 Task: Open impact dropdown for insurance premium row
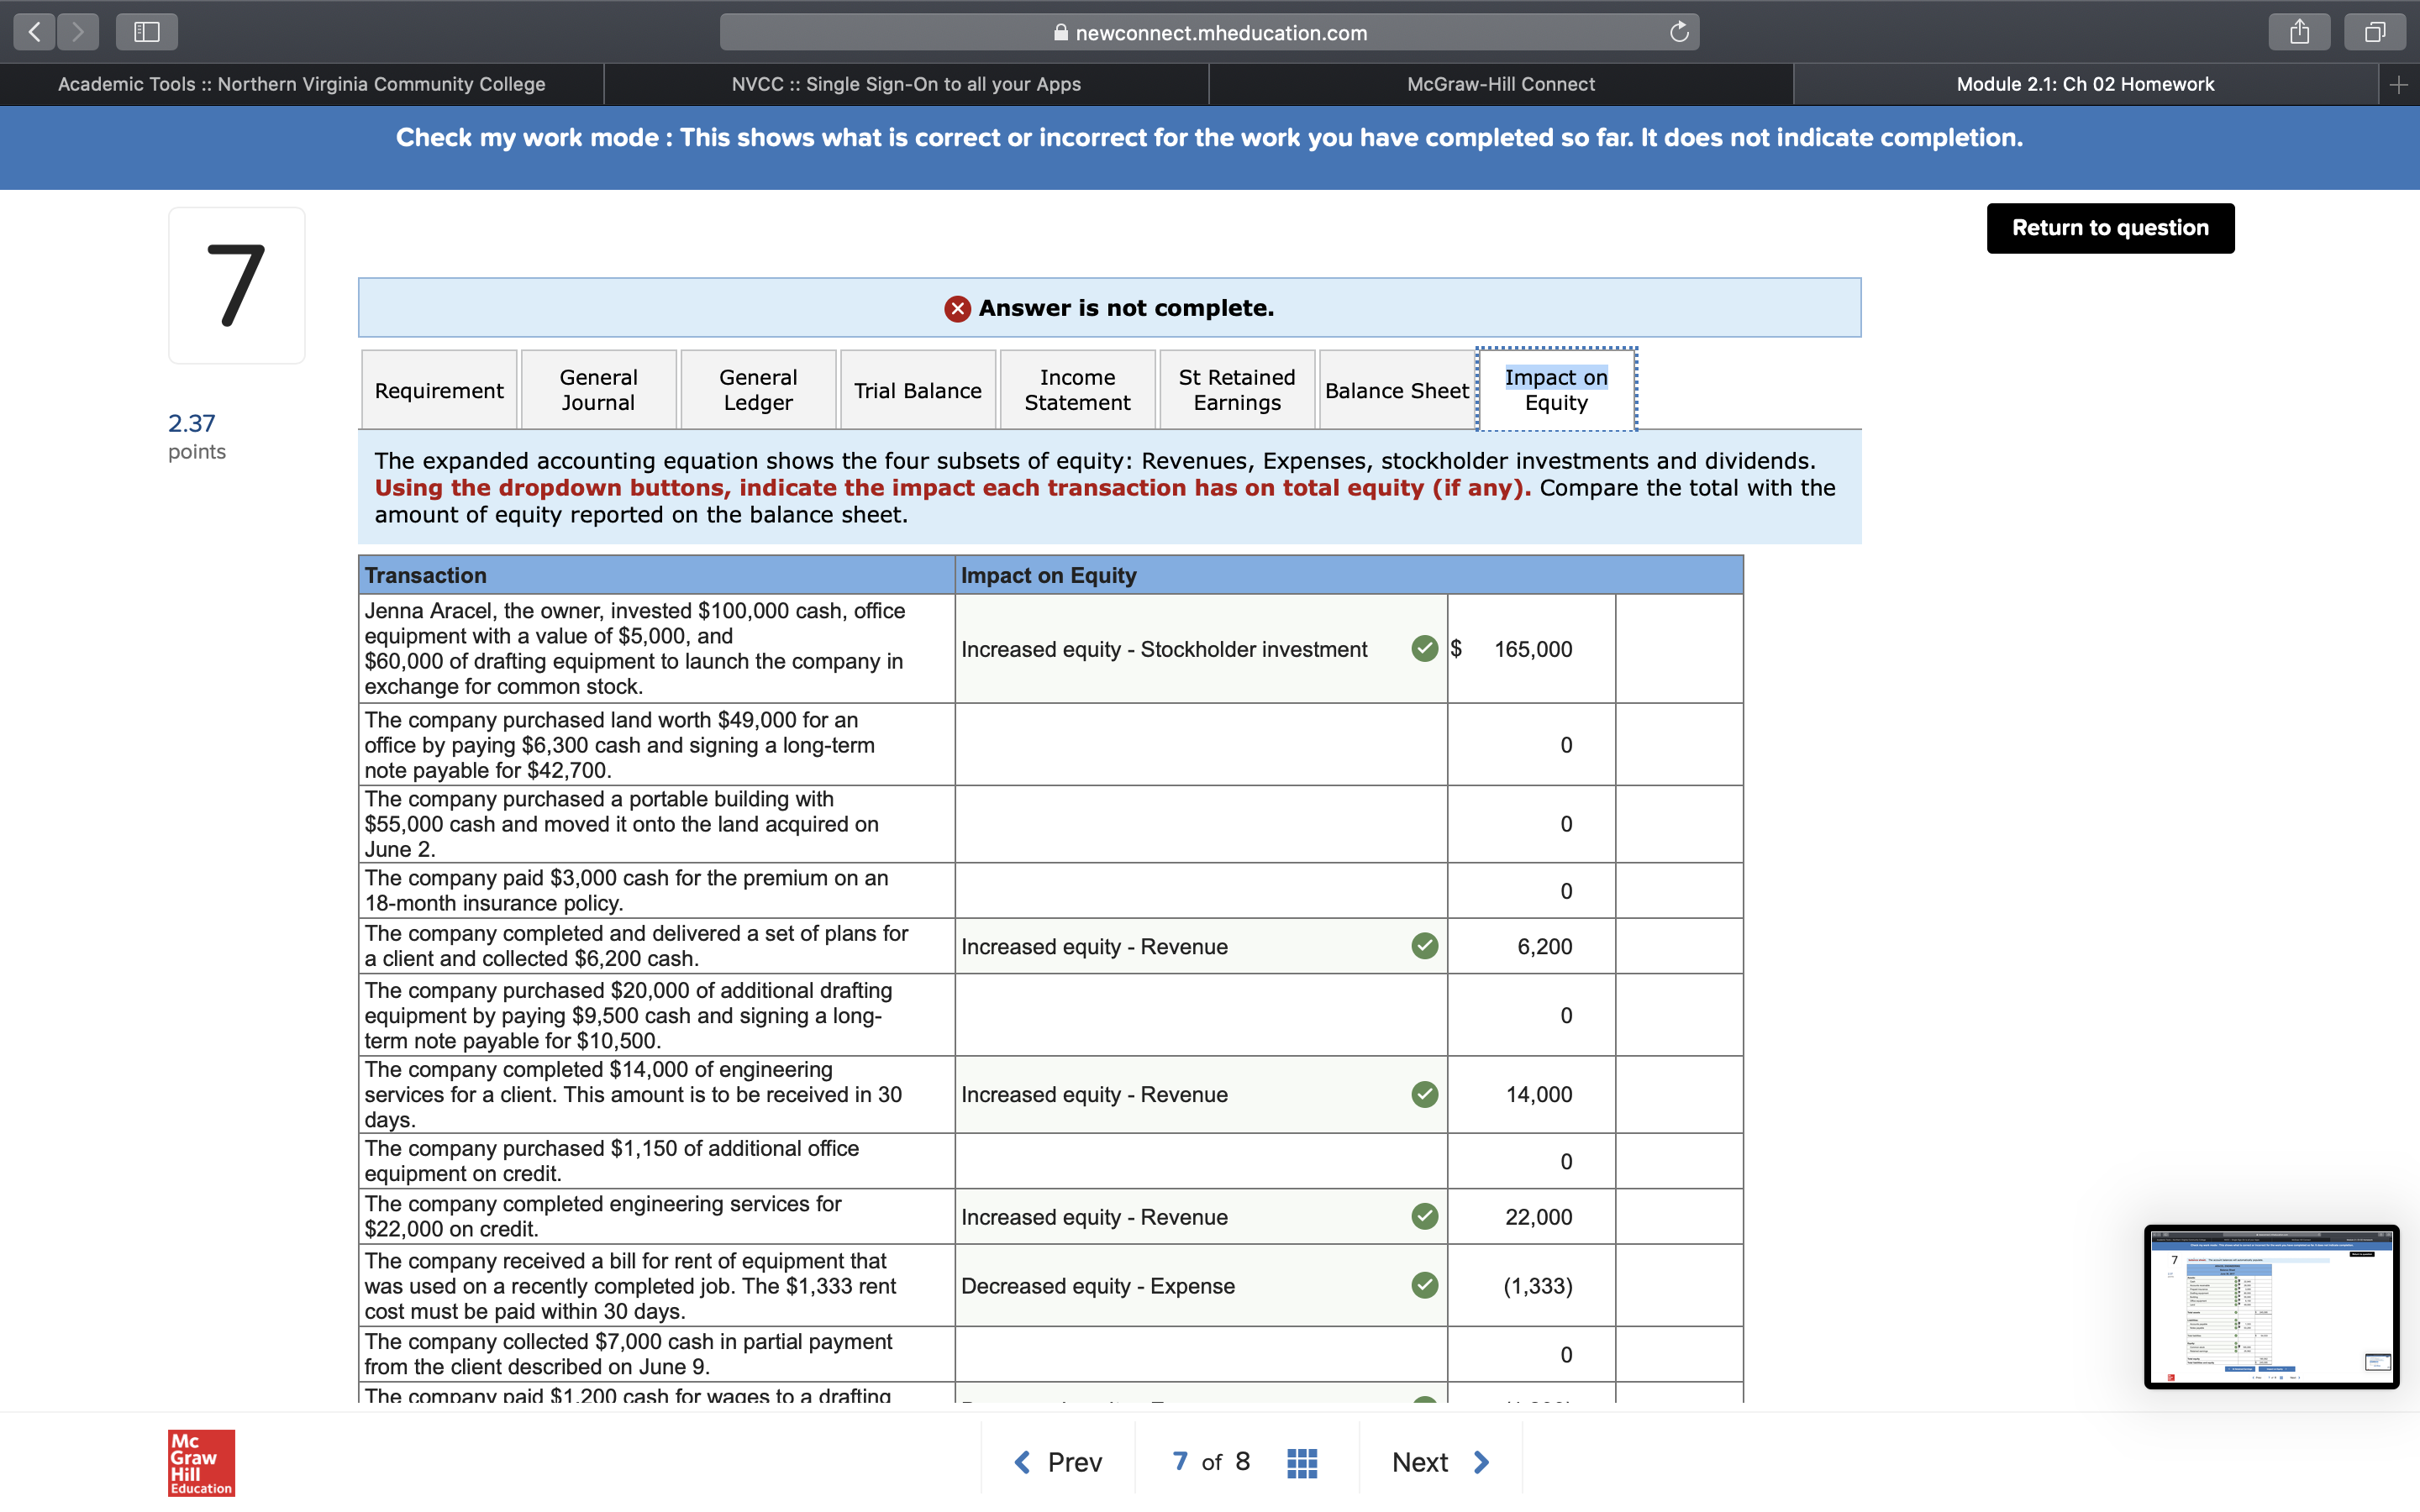coord(1200,891)
